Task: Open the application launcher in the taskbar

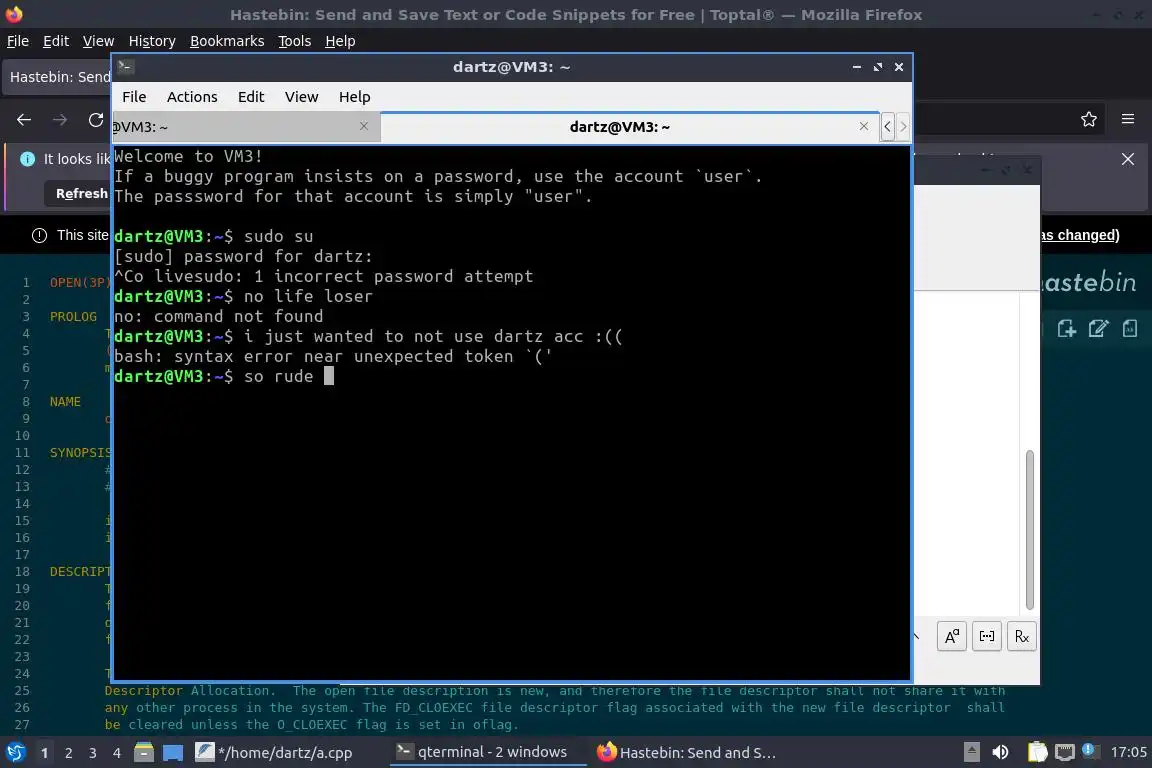Action: (15, 753)
